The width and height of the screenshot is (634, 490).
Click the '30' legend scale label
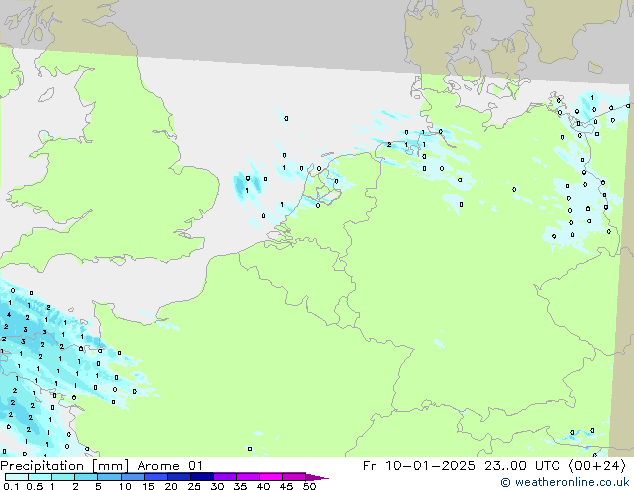[x=217, y=486]
